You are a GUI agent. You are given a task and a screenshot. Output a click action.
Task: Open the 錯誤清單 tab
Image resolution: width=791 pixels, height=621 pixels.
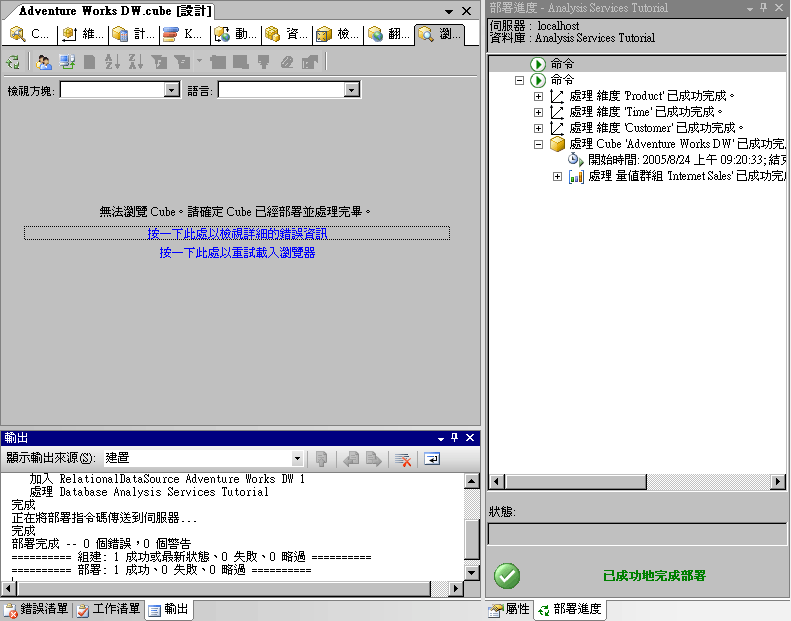tap(36, 610)
